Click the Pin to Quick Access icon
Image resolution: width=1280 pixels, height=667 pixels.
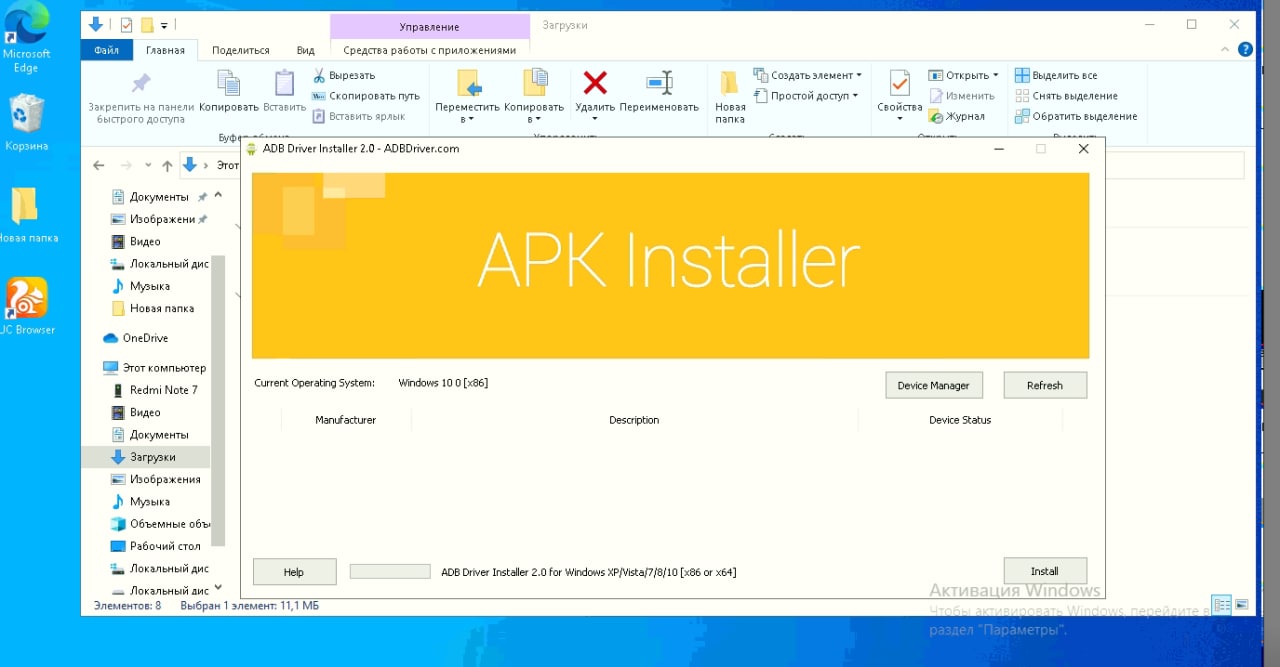coord(141,84)
